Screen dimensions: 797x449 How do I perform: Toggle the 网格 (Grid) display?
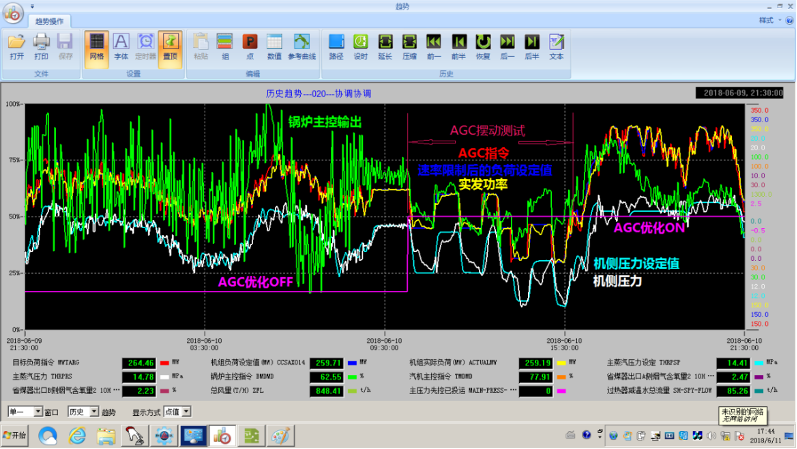pos(96,46)
